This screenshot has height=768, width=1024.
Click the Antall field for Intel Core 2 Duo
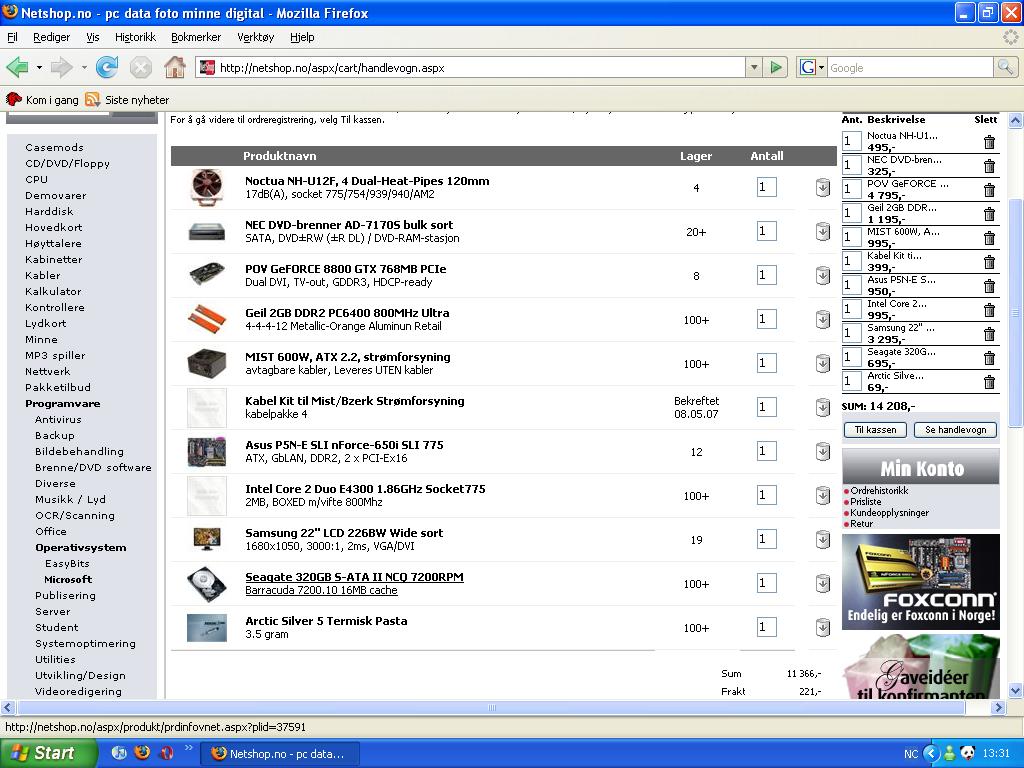[x=766, y=495]
